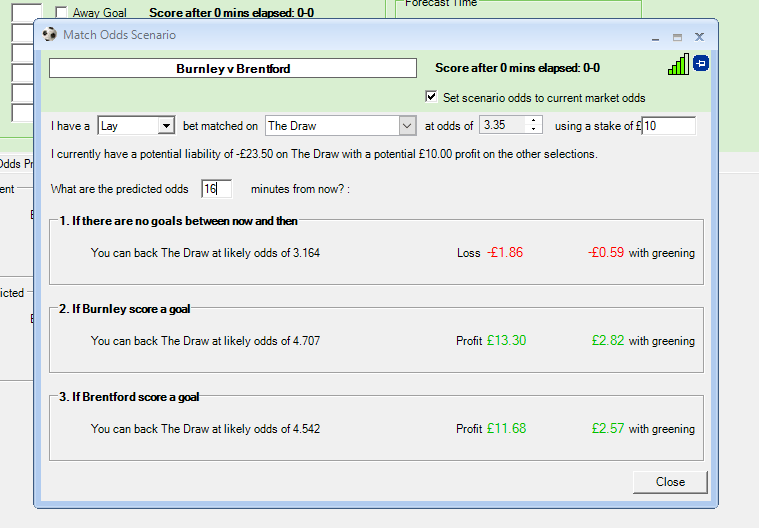Open the Lay bet type dropdown

[x=165, y=126]
